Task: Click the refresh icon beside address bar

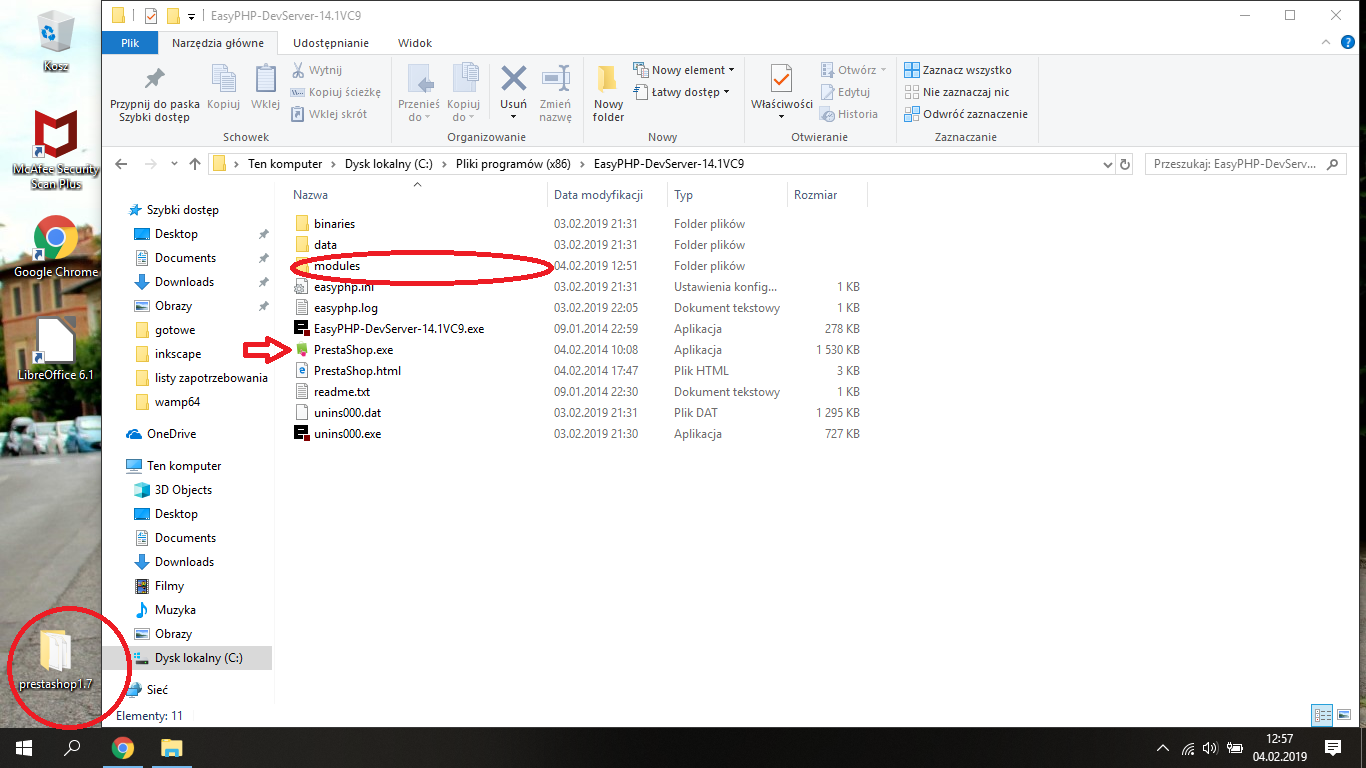Action: 1125,164
